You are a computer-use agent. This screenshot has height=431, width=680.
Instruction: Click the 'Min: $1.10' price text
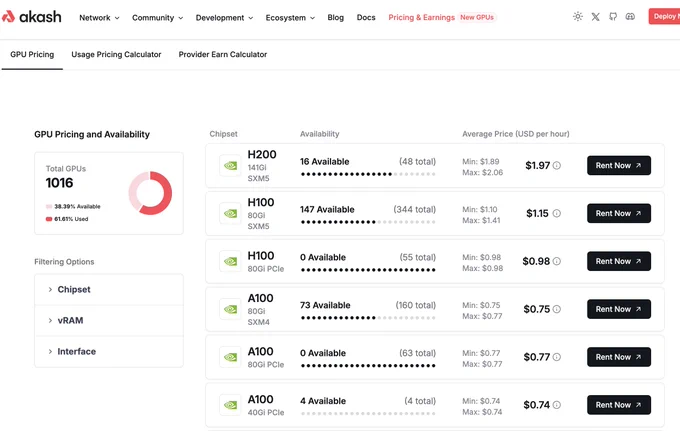(480, 209)
